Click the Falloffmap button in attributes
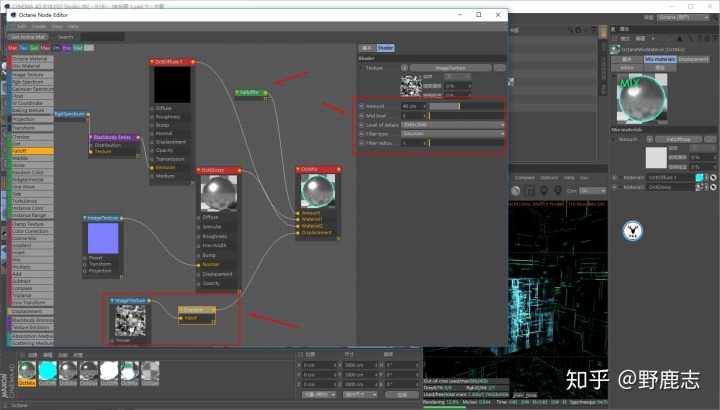The height and width of the screenshot is (410, 720). coord(679,139)
